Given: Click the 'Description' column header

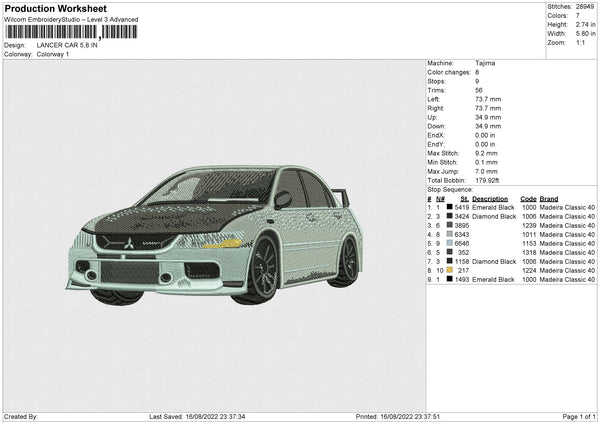Looking at the screenshot, I should tap(490, 199).
